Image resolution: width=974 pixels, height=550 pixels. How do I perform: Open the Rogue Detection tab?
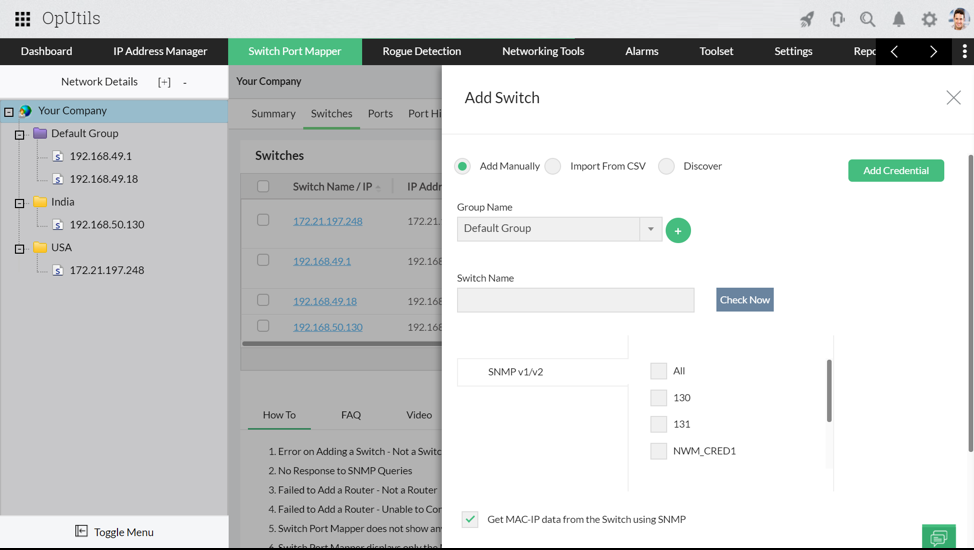pyautogui.click(x=422, y=52)
